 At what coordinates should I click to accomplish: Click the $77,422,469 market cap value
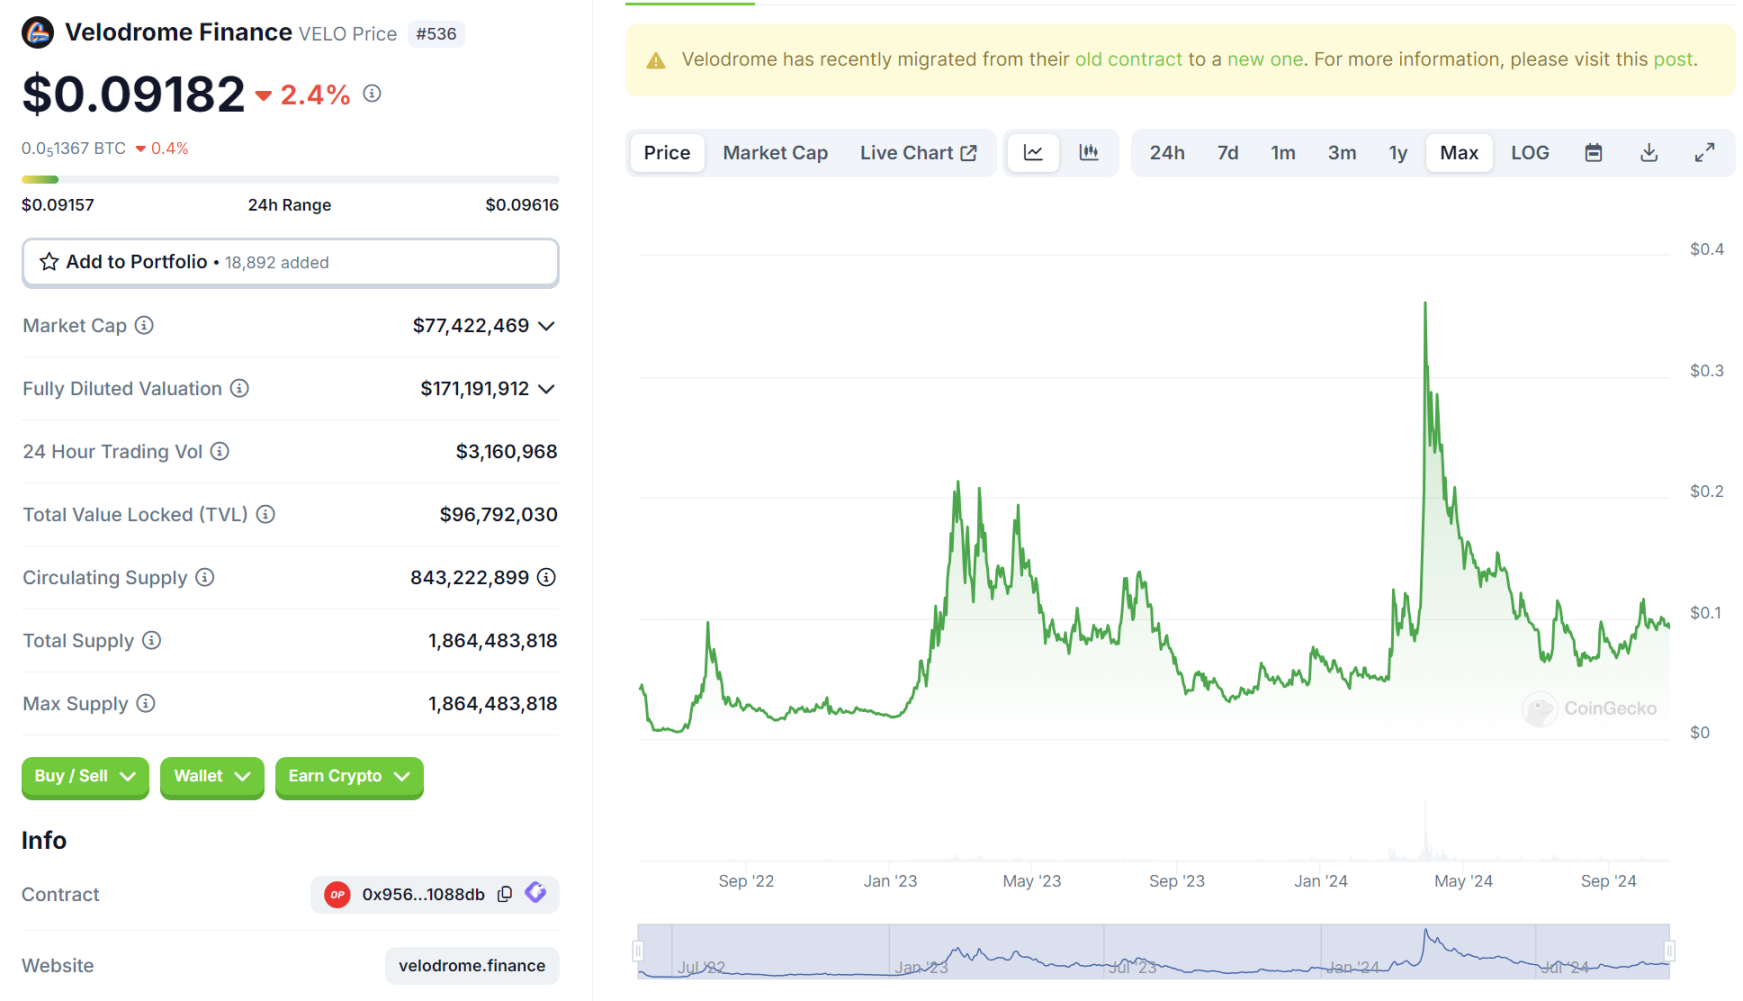[471, 326]
